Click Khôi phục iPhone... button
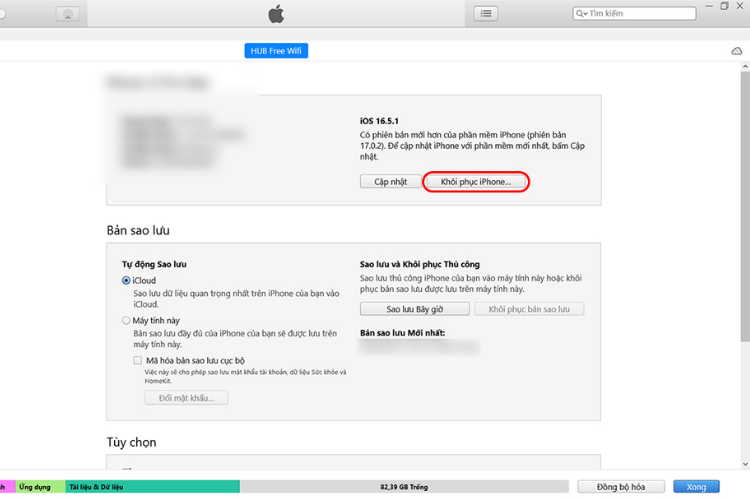This screenshot has width=750, height=500. (x=476, y=182)
